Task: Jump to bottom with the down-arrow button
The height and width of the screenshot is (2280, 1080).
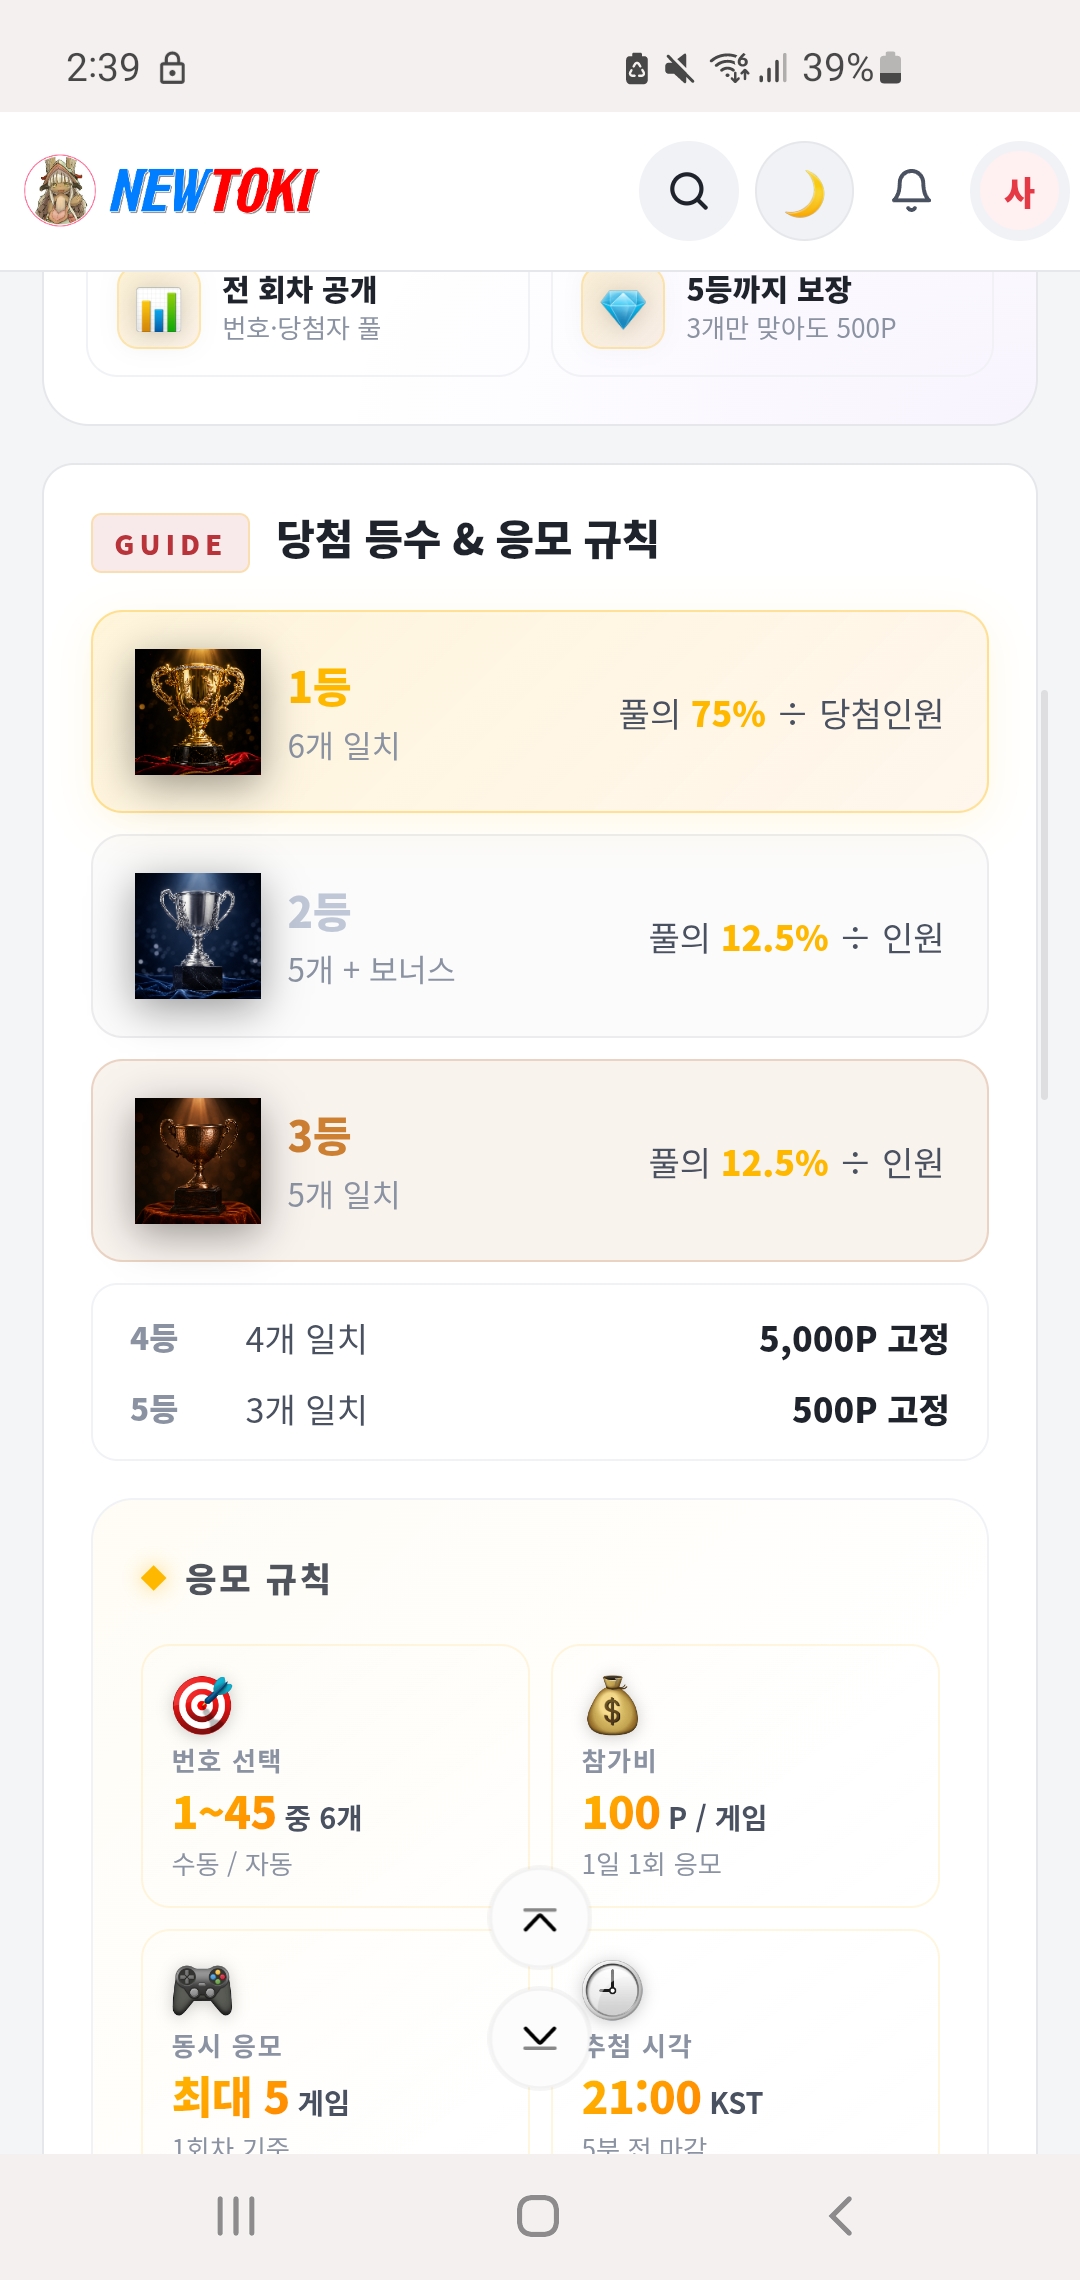Action: click(540, 2038)
